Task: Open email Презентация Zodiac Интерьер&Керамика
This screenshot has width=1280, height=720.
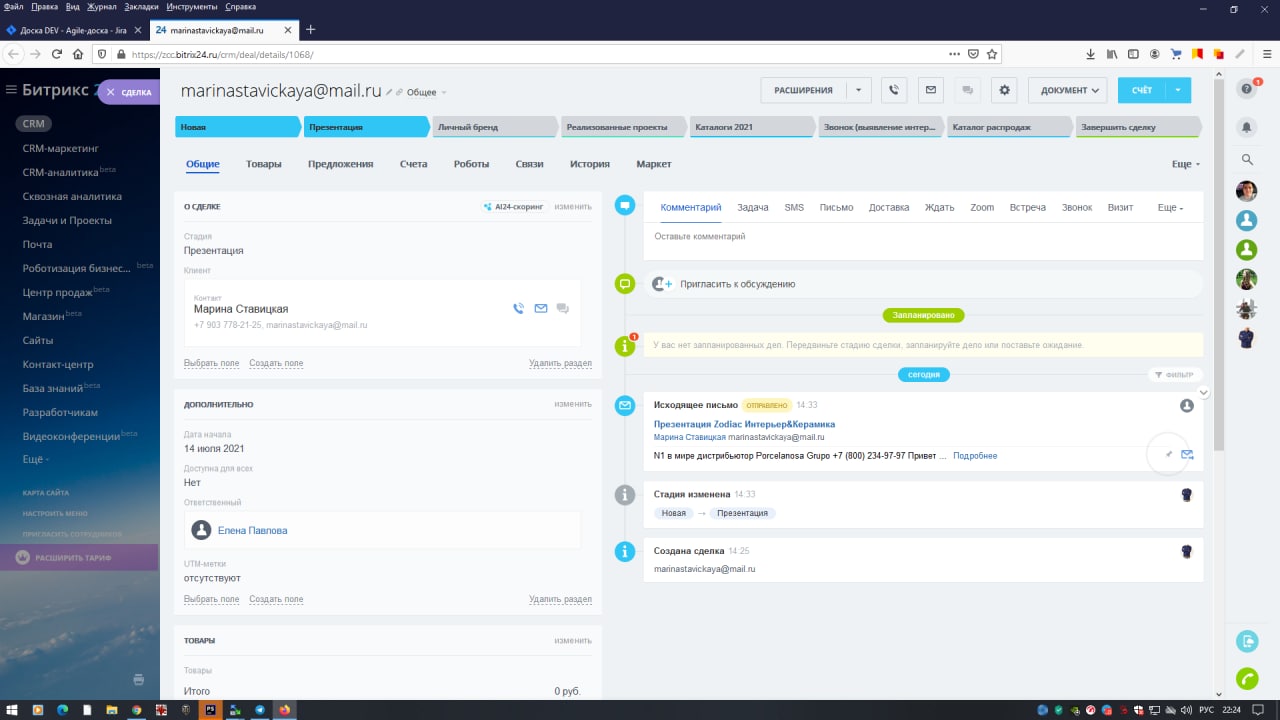Action: [x=744, y=424]
